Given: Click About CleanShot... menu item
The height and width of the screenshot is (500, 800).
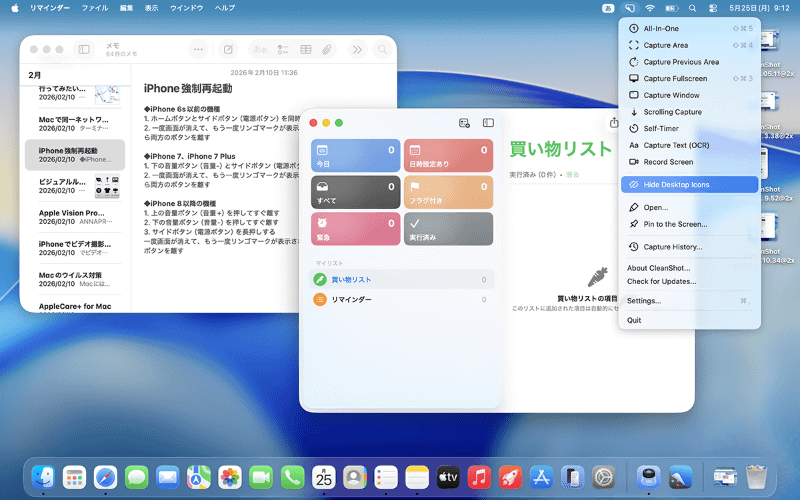Looking at the screenshot, I should (x=689, y=268).
